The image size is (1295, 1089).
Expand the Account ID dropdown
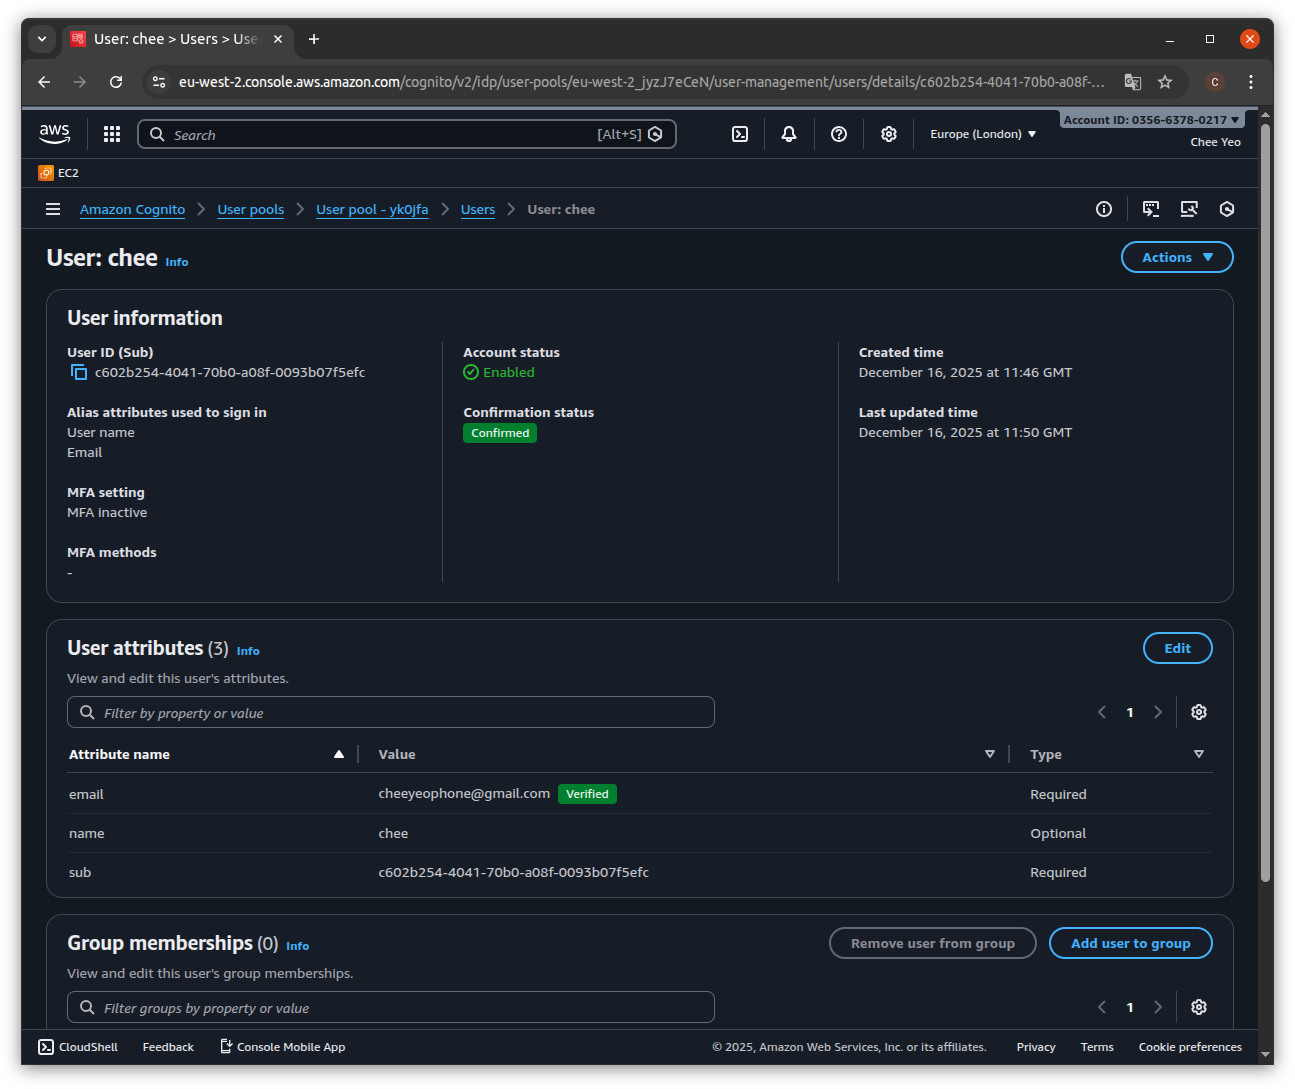[x=1151, y=119]
